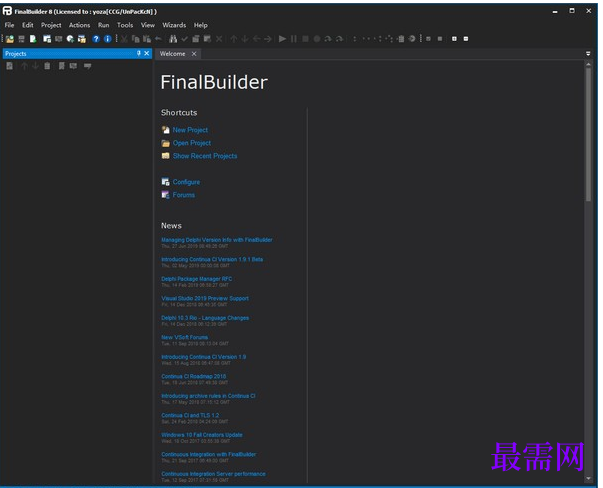Image resolution: width=603 pixels, height=488 pixels.
Task: Click the scissors cut icon
Action: [x=124, y=39]
